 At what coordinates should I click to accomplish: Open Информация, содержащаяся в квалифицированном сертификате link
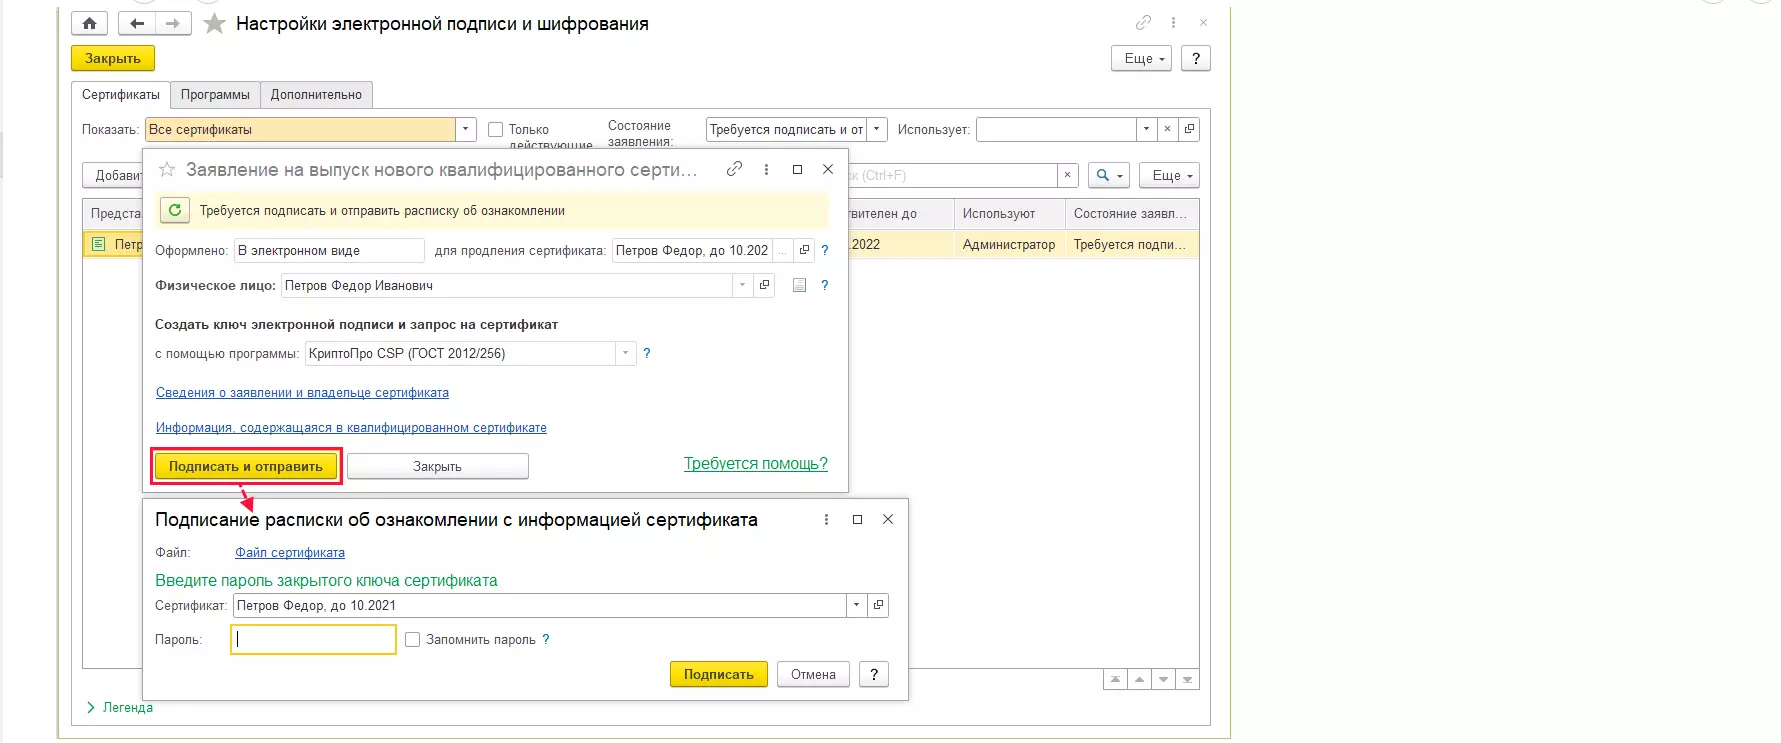pos(351,427)
